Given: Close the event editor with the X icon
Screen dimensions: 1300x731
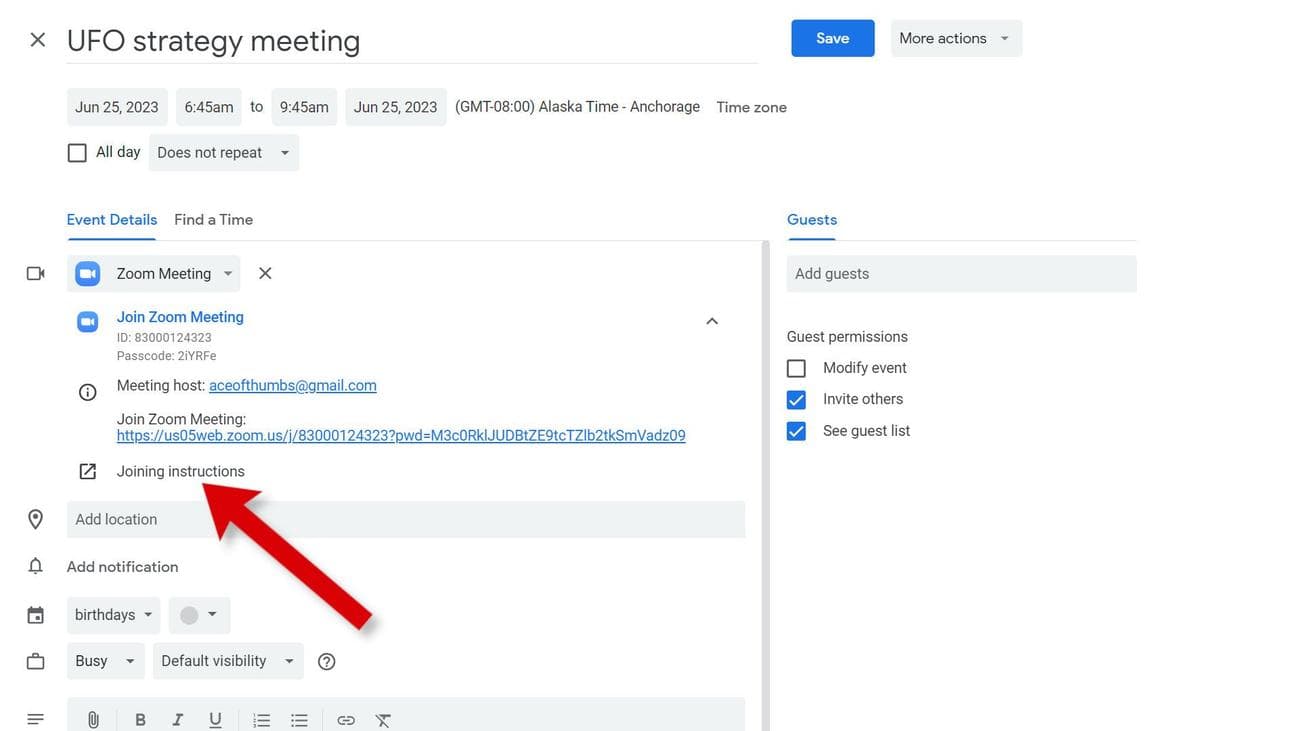Looking at the screenshot, I should point(37,40).
